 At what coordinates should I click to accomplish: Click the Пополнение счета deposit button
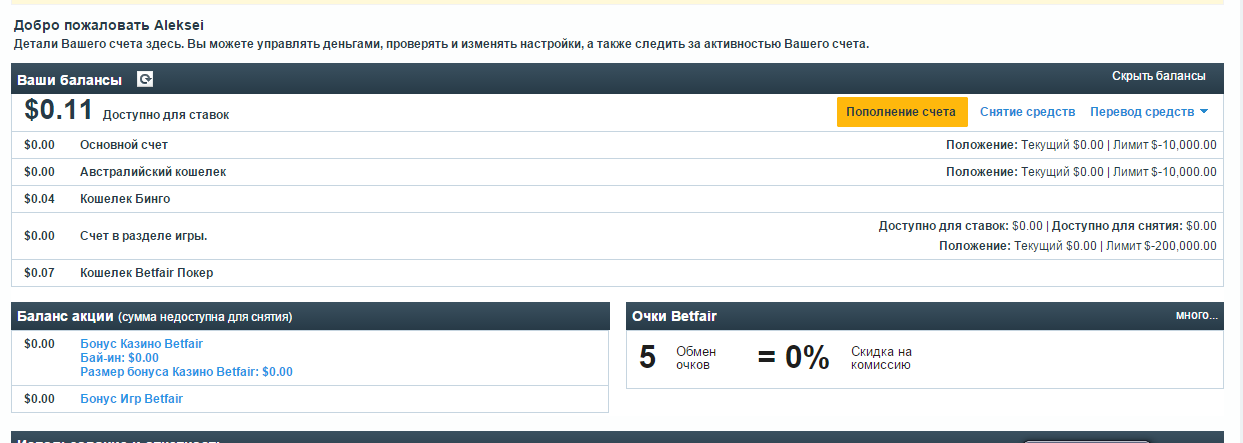tap(902, 112)
